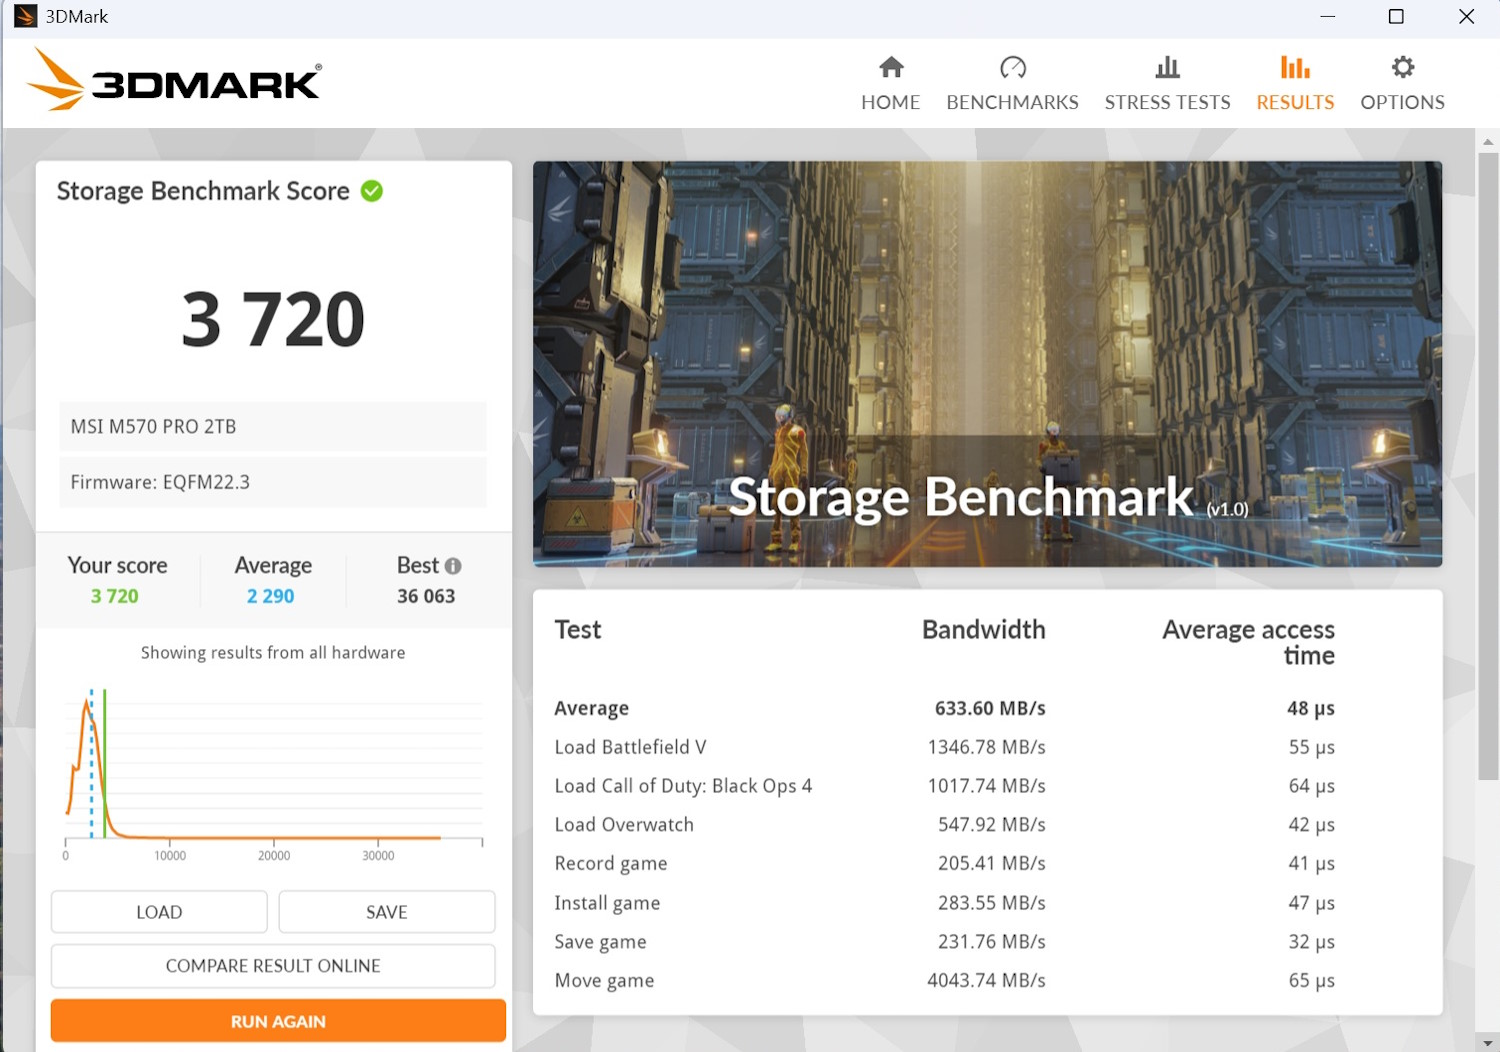Image resolution: width=1500 pixels, height=1052 pixels.
Task: Click the Results orange bars icon
Action: [1295, 67]
